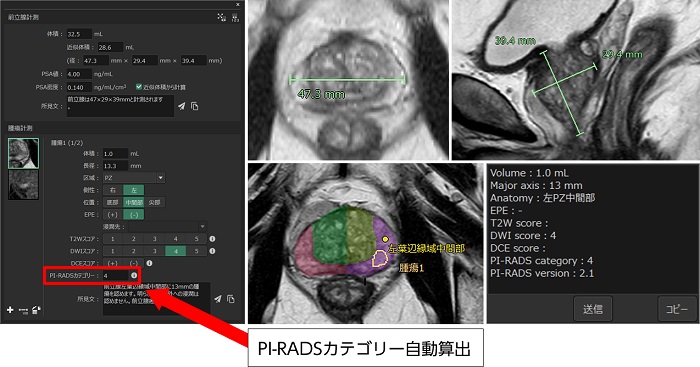700x367 pixels.
Task: Click the diameter field showing 39.4
Action: coord(193,60)
